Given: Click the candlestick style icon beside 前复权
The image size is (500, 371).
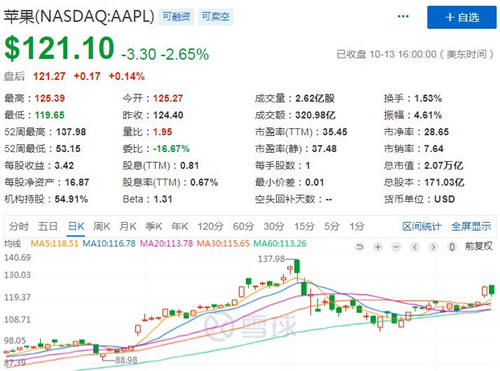Looking at the screenshot, I should (452, 247).
